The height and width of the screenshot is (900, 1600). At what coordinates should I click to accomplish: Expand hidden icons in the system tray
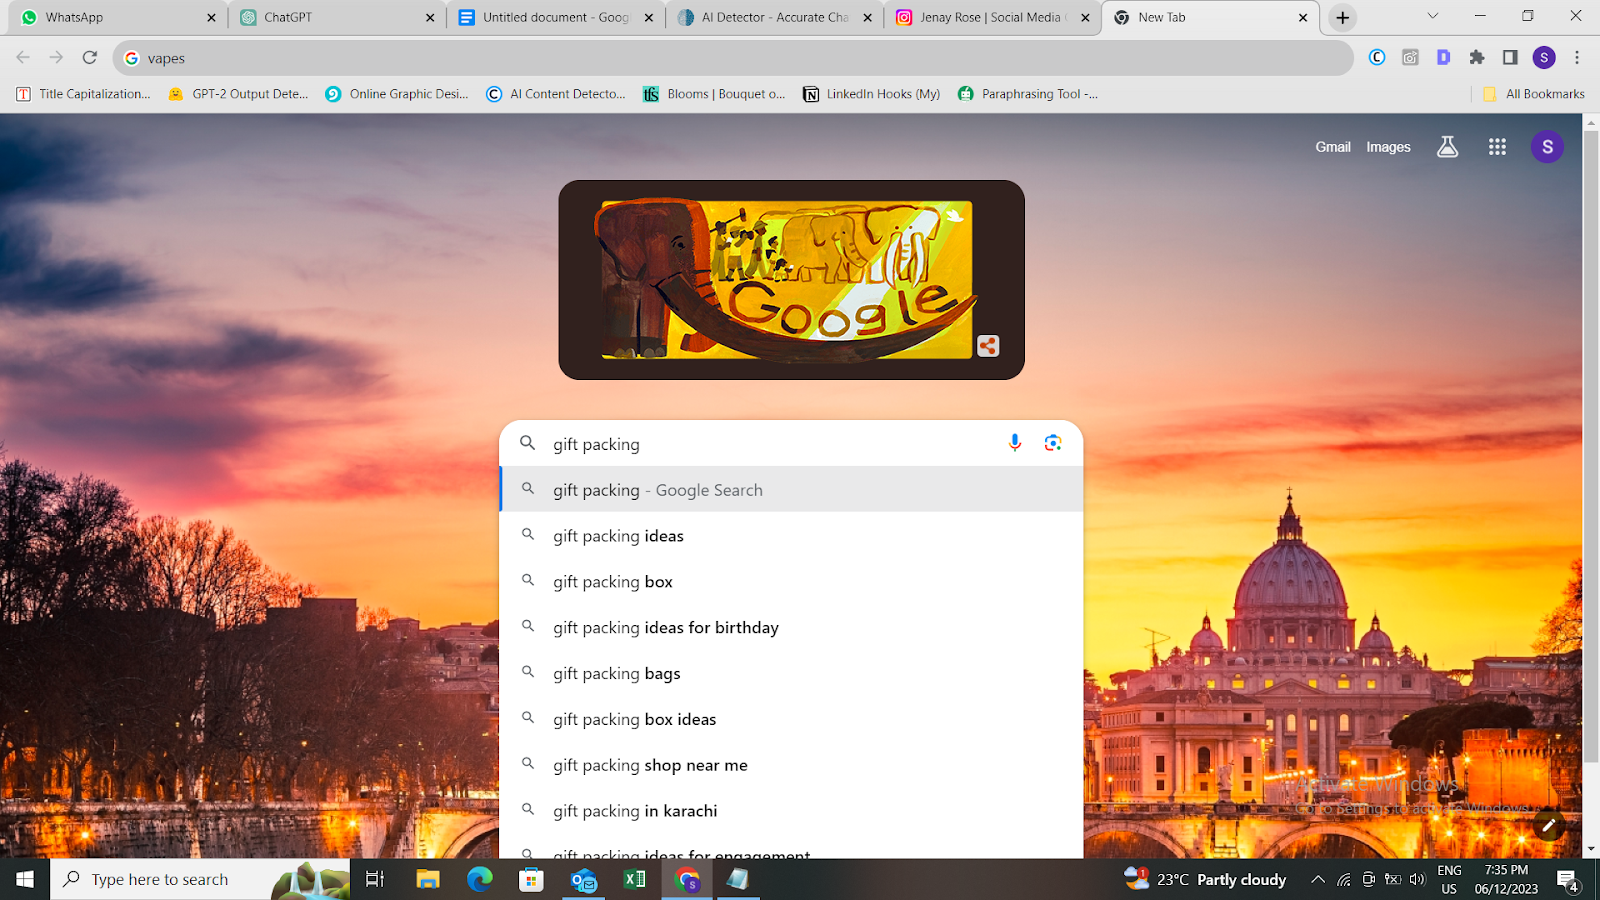pos(1317,879)
